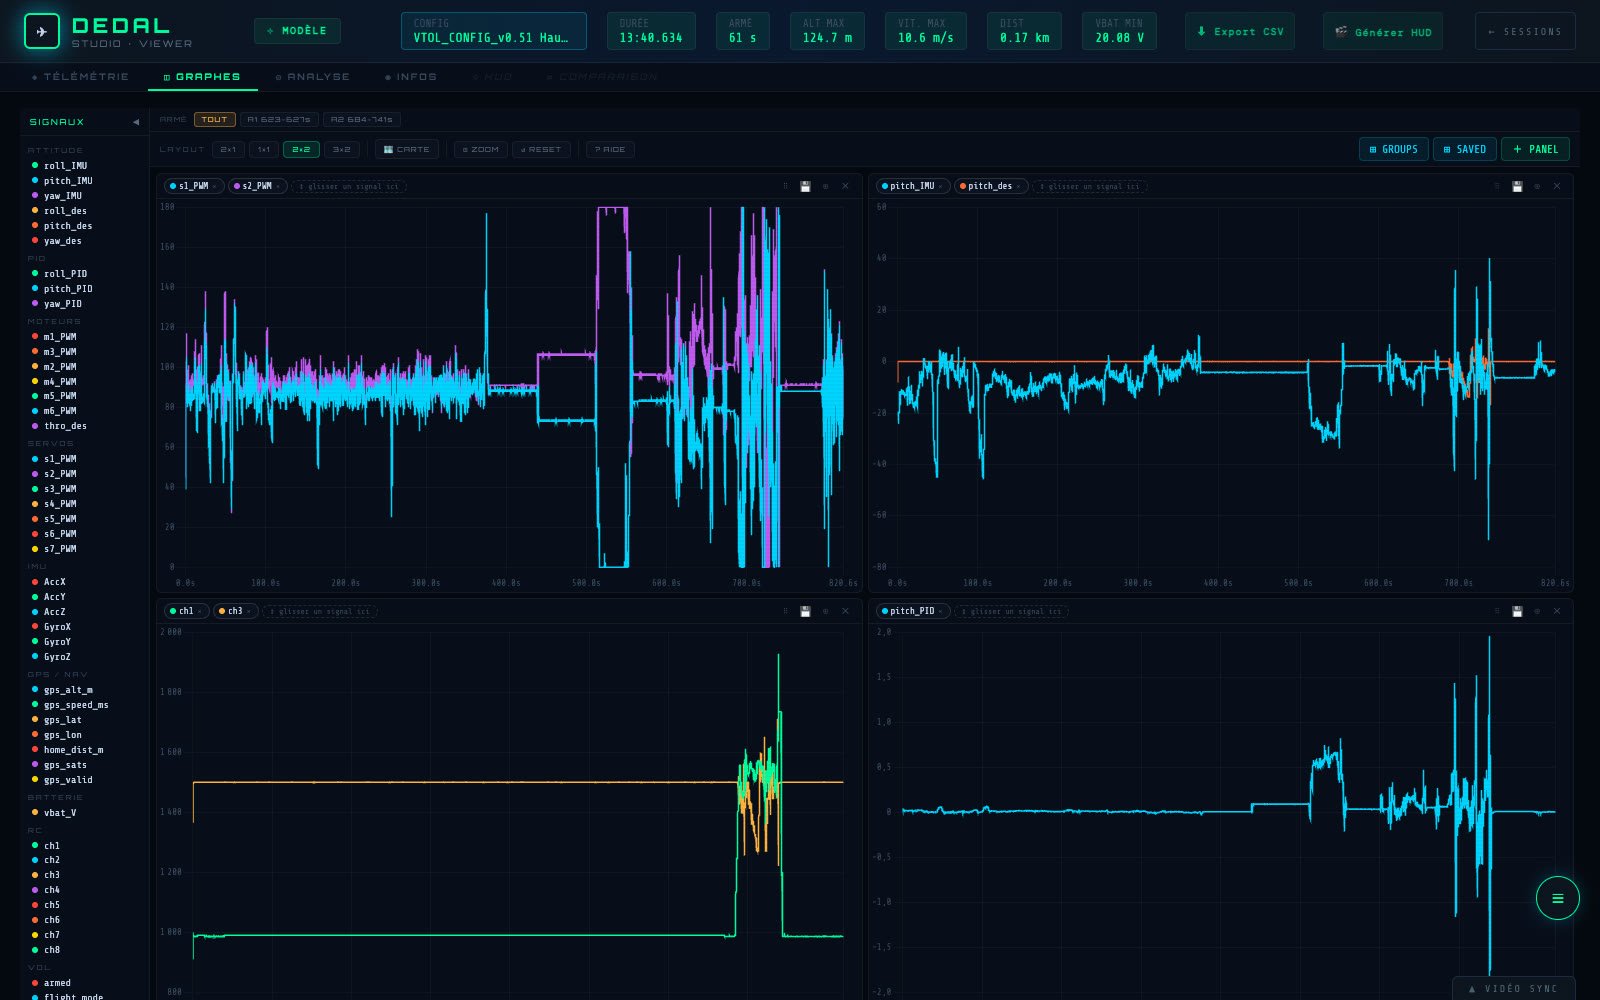The width and height of the screenshot is (1600, 1000).
Task: Filter to arm range A1 623-627s
Action: (x=279, y=119)
